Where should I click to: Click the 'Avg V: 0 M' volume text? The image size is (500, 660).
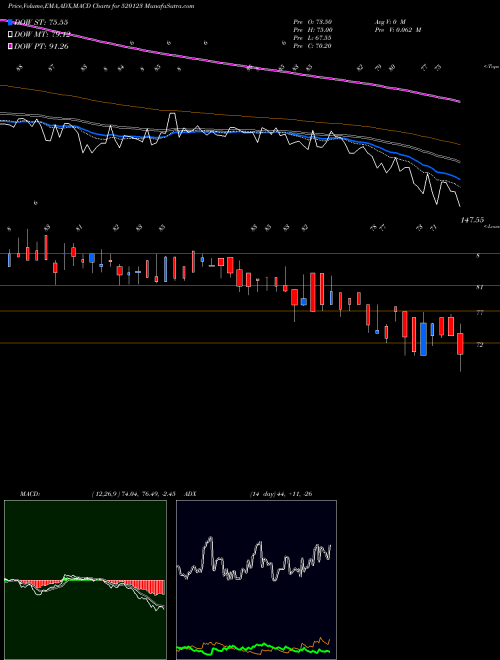tap(390, 21)
